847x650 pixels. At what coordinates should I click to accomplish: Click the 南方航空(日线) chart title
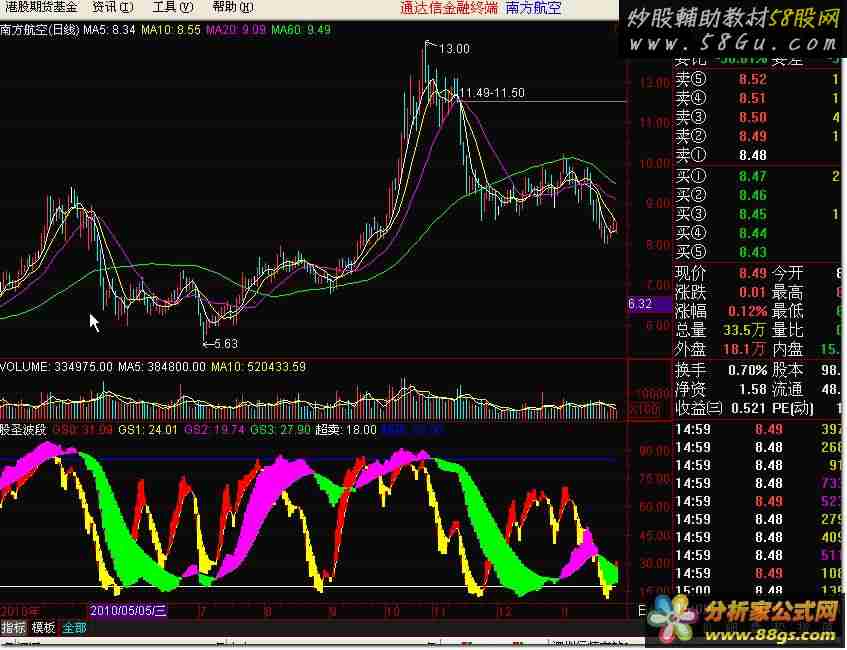tap(40, 30)
